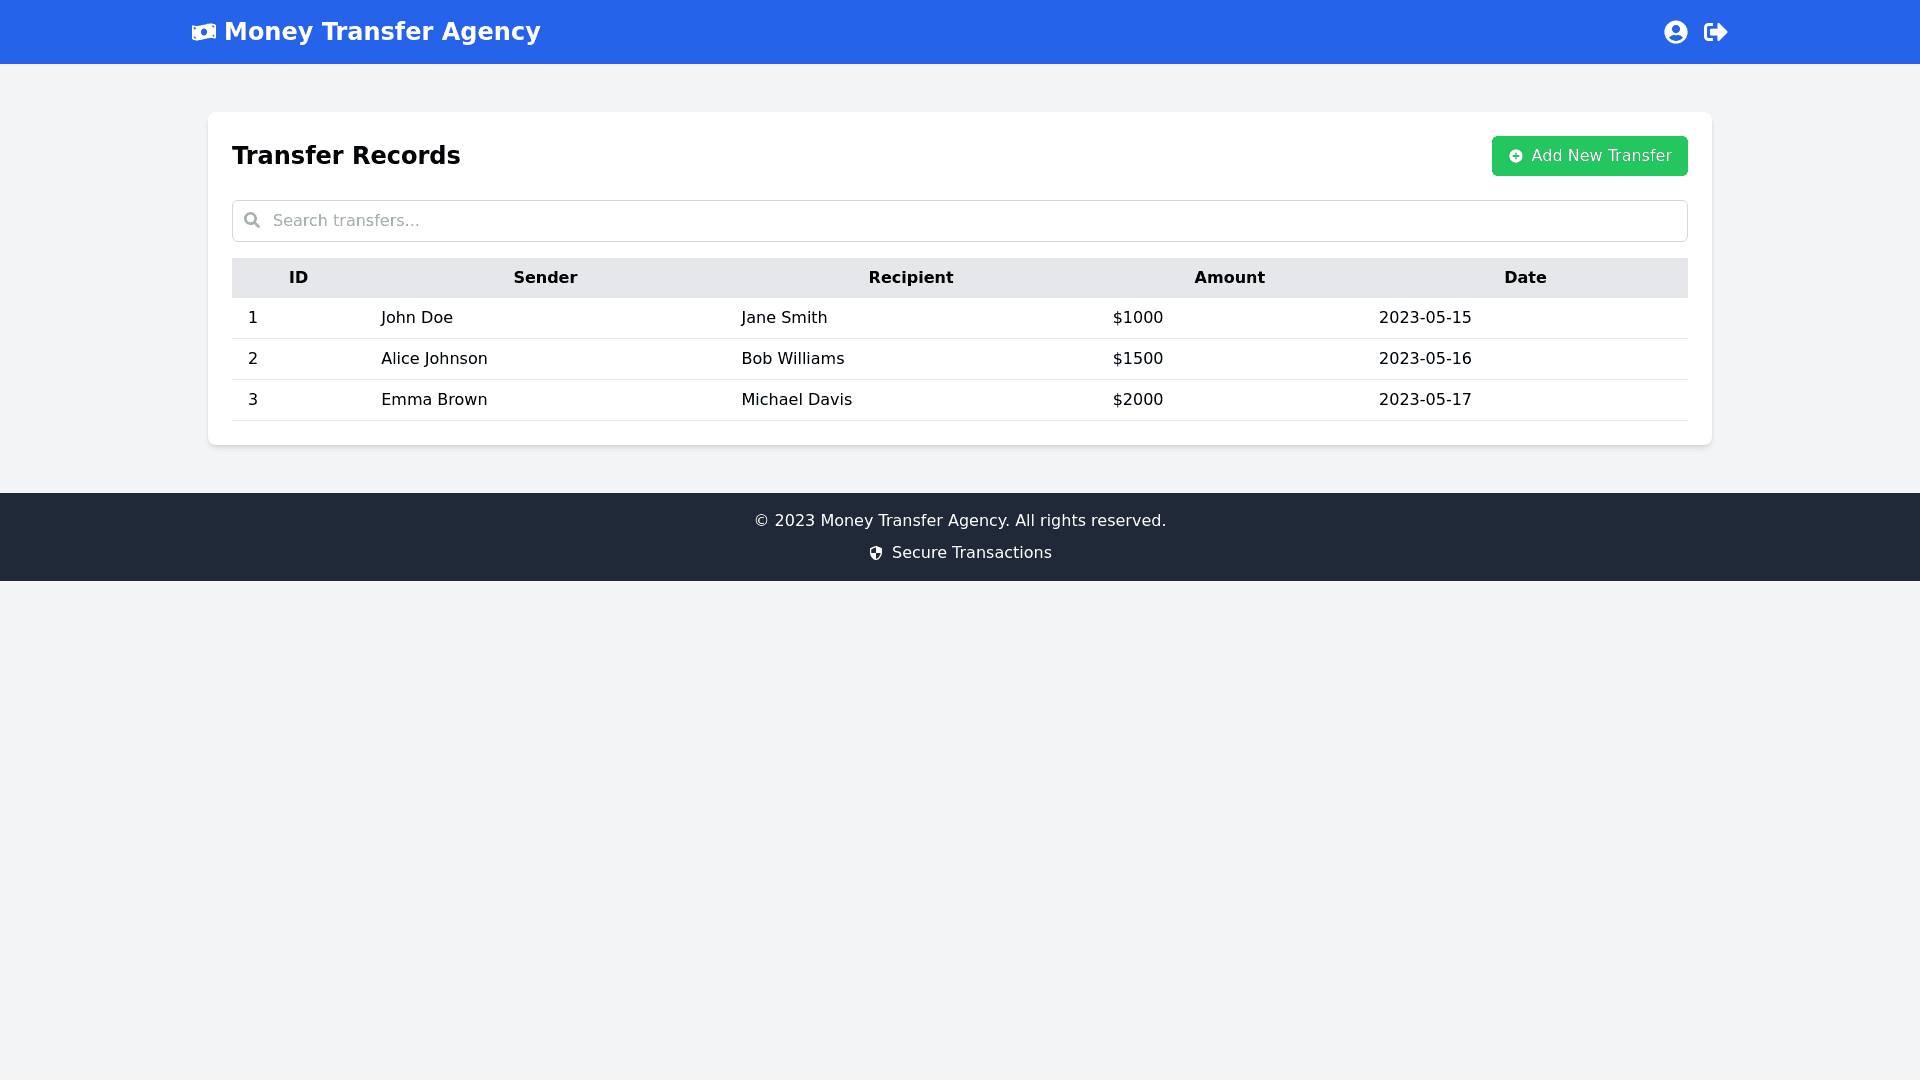Click the money bill logo icon
Image resolution: width=1920 pixels, height=1080 pixels.
coord(203,33)
